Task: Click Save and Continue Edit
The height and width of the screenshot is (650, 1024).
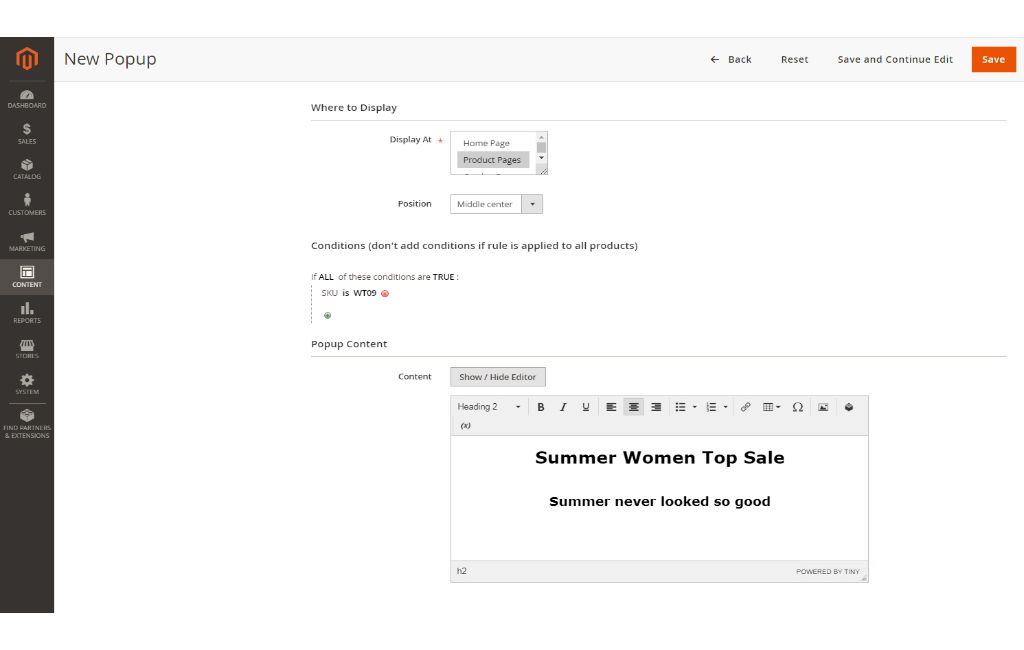Action: click(895, 59)
